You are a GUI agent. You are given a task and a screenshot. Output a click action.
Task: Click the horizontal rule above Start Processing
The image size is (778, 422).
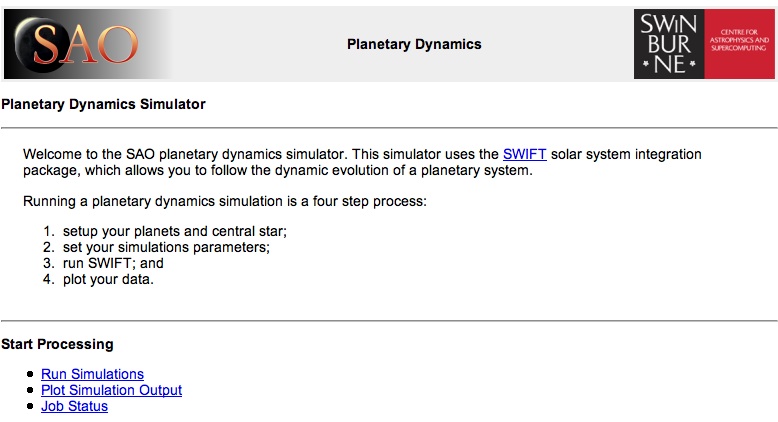tap(389, 321)
